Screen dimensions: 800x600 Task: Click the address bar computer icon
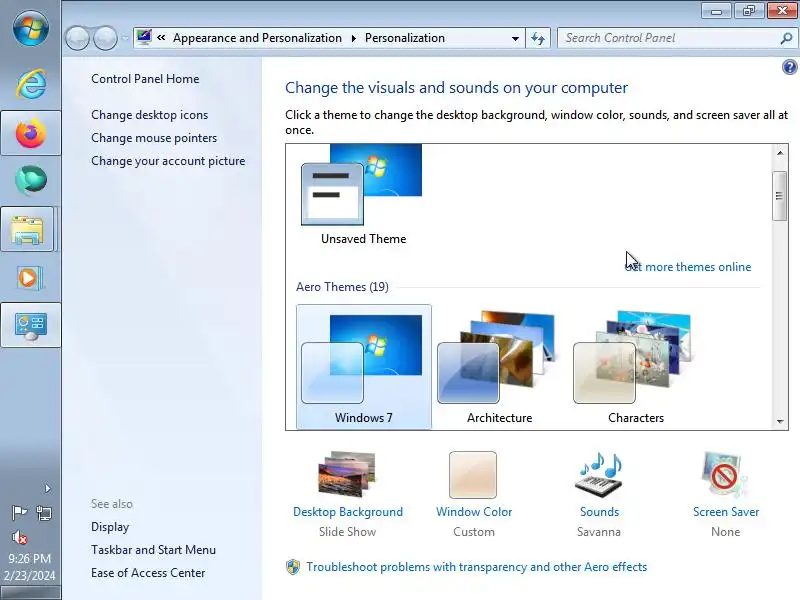[x=144, y=37]
